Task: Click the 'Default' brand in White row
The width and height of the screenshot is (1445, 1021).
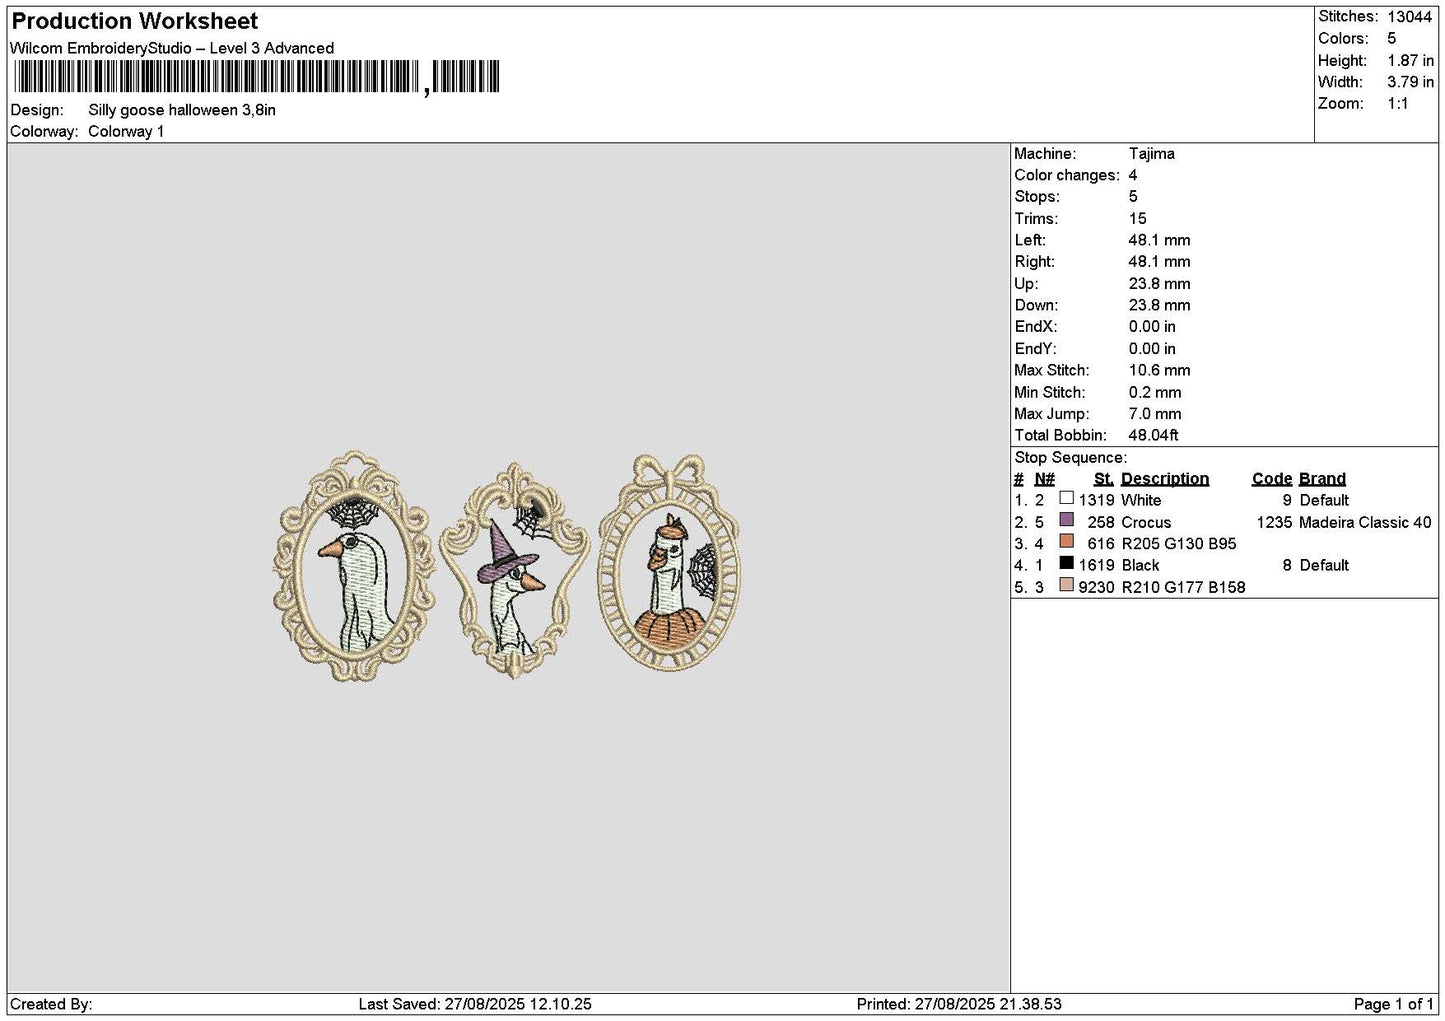Action: [1324, 500]
